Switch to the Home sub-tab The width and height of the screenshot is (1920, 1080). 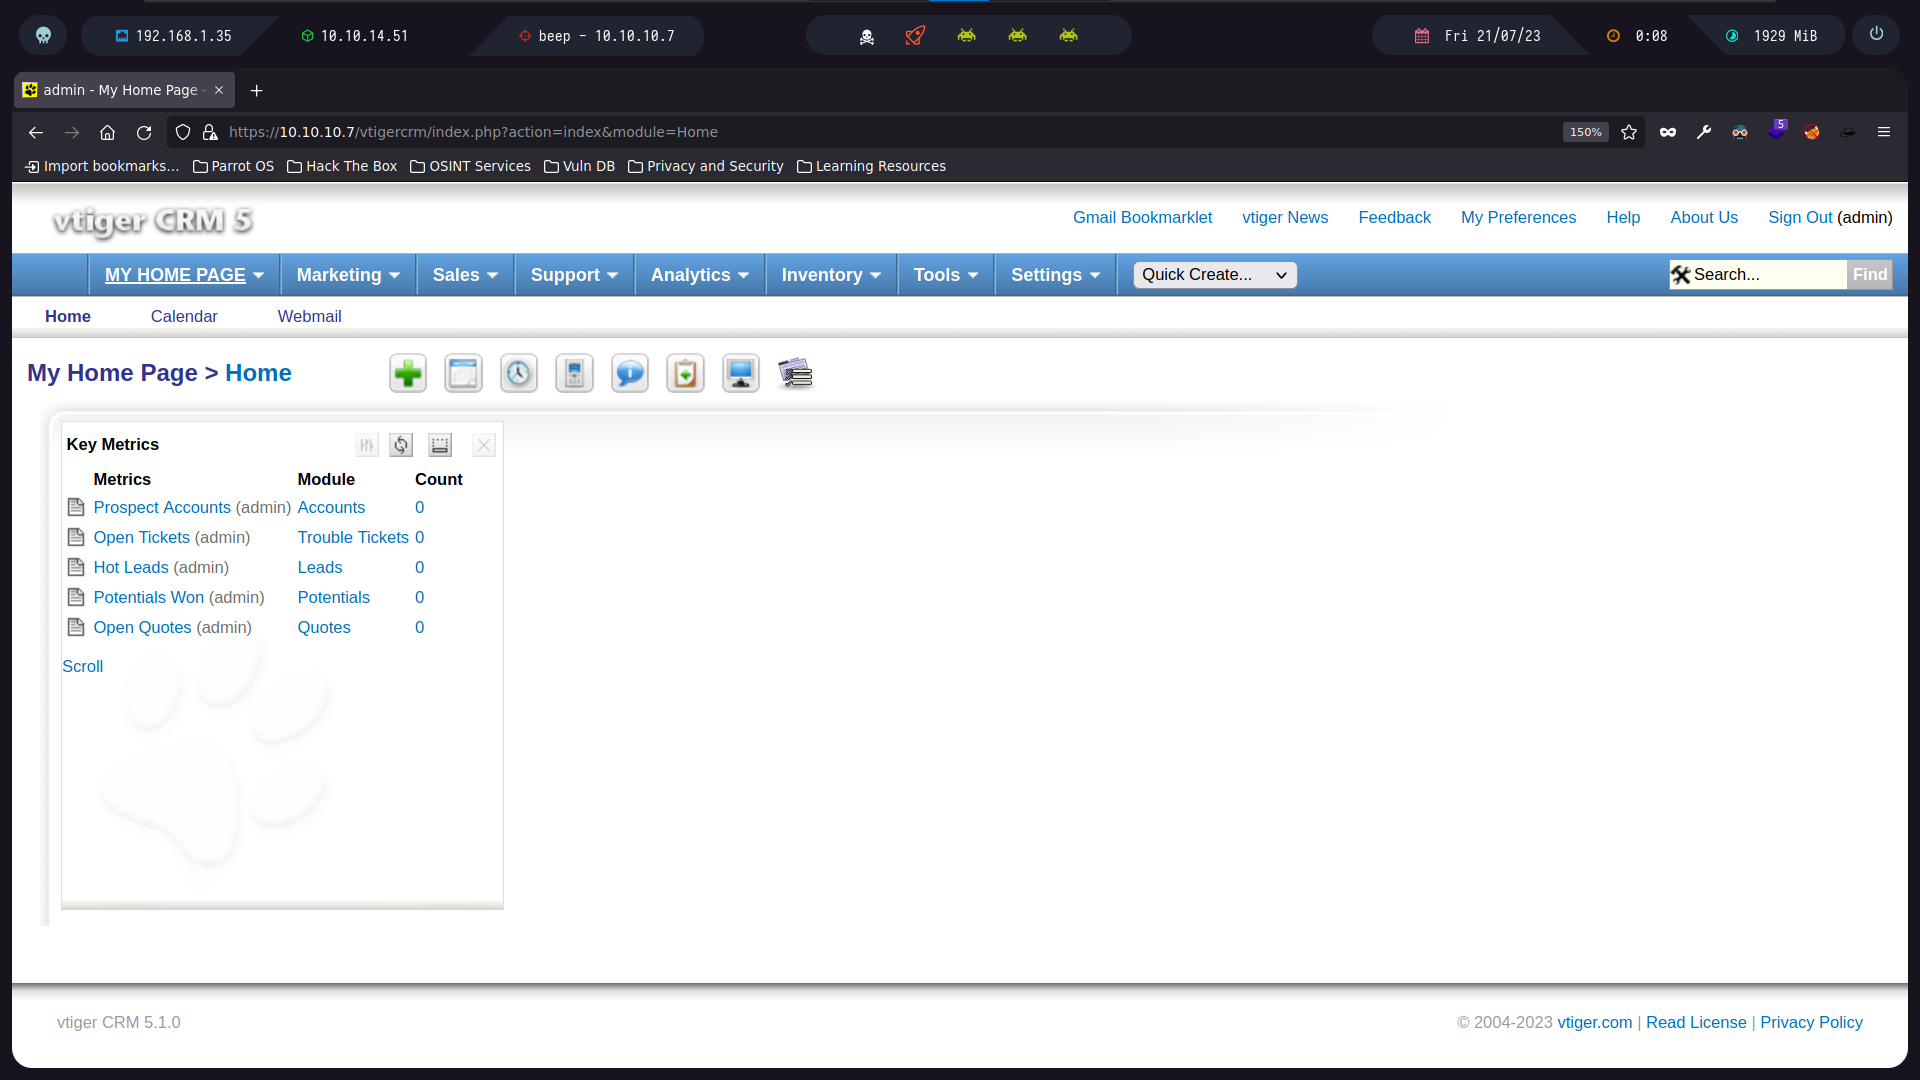click(x=68, y=316)
